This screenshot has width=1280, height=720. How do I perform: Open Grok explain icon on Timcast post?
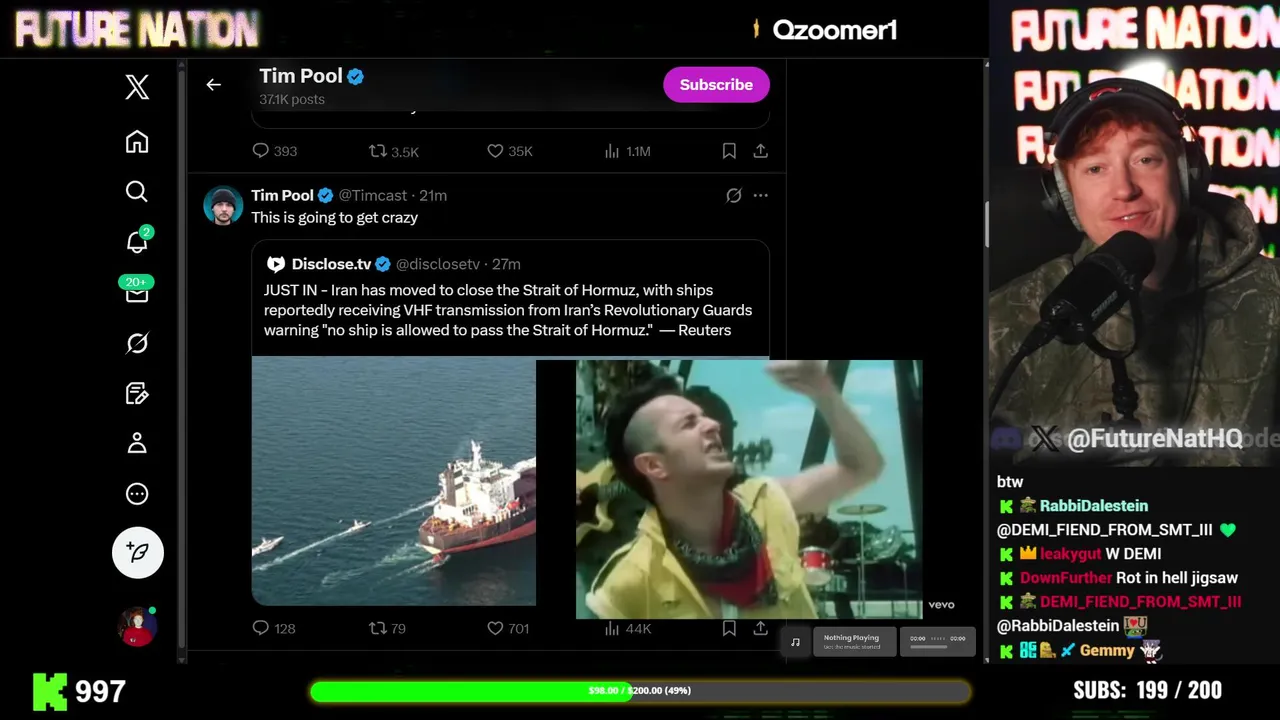click(733, 196)
